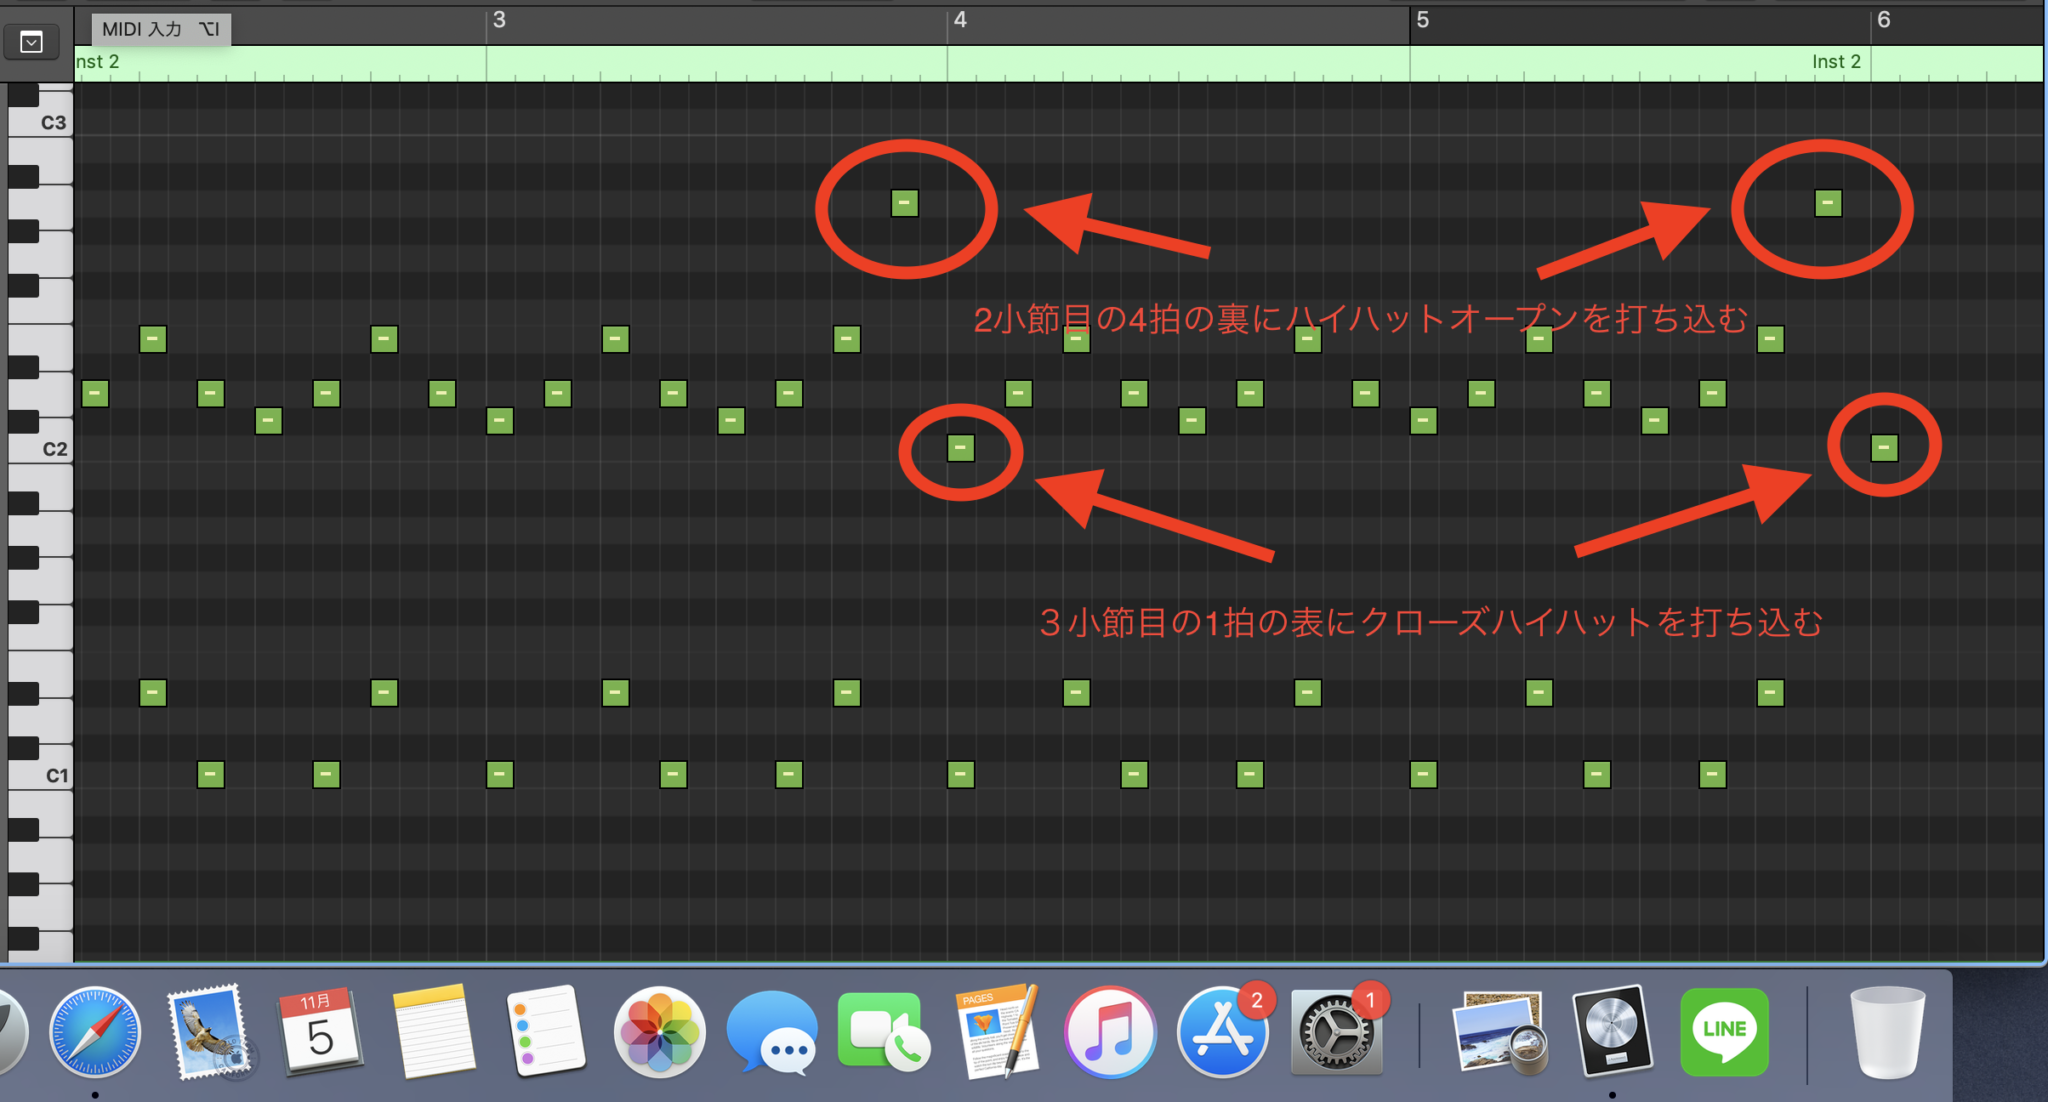
Task: Open iTunes music app in dock
Action: 1110,1032
